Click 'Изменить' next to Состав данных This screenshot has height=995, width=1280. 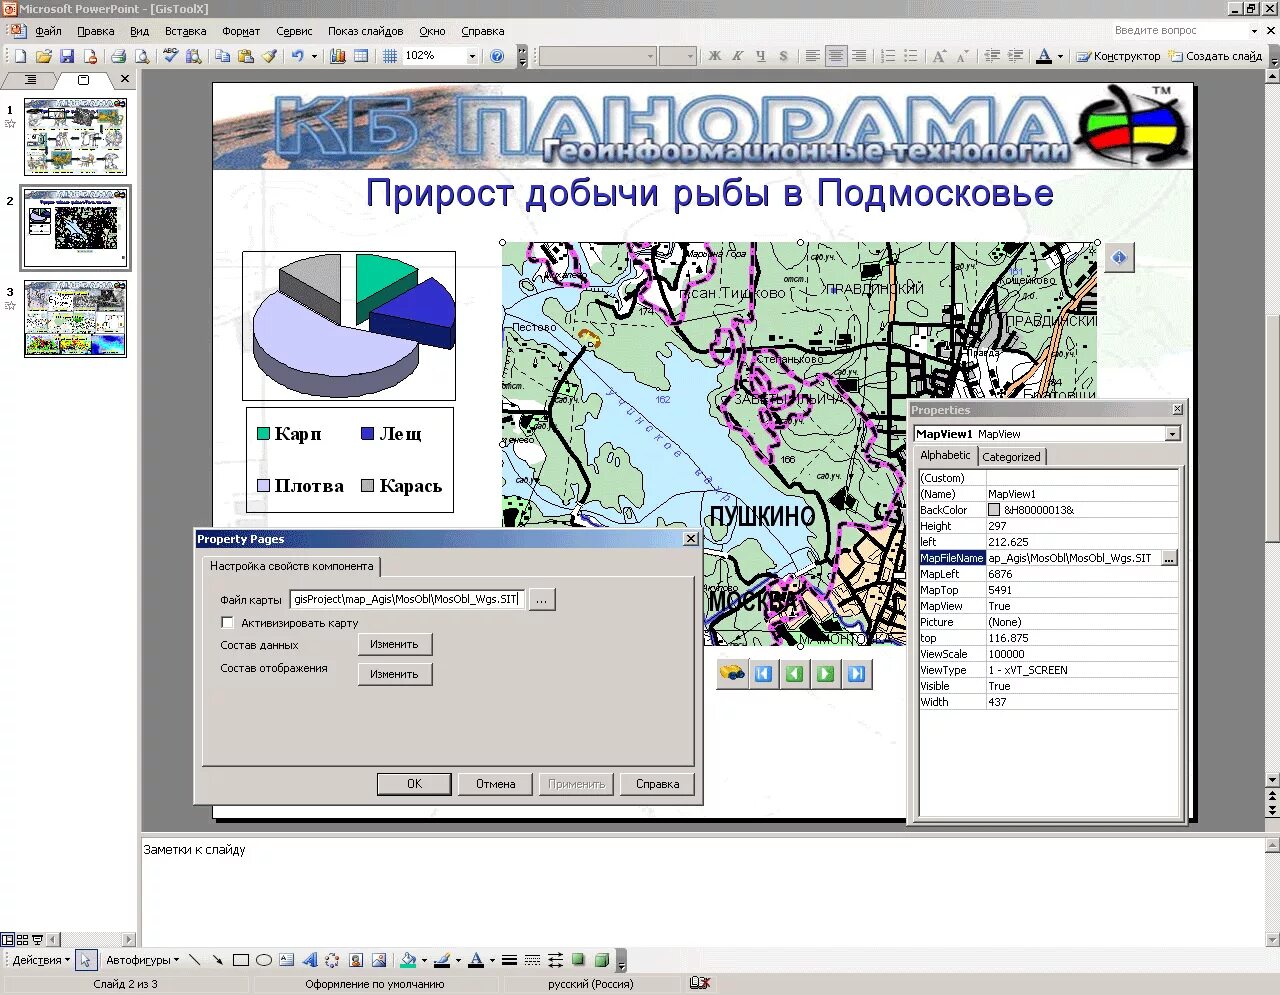click(394, 644)
